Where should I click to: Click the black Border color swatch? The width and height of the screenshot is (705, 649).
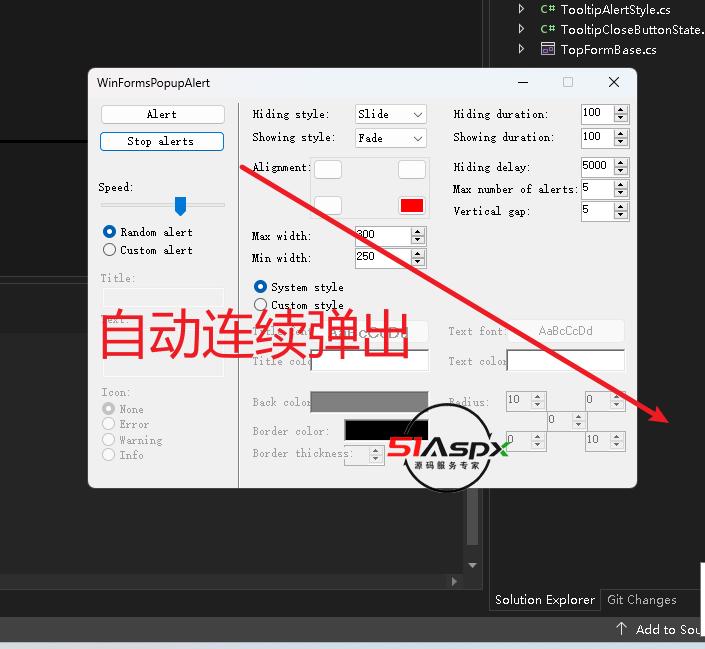[386, 430]
